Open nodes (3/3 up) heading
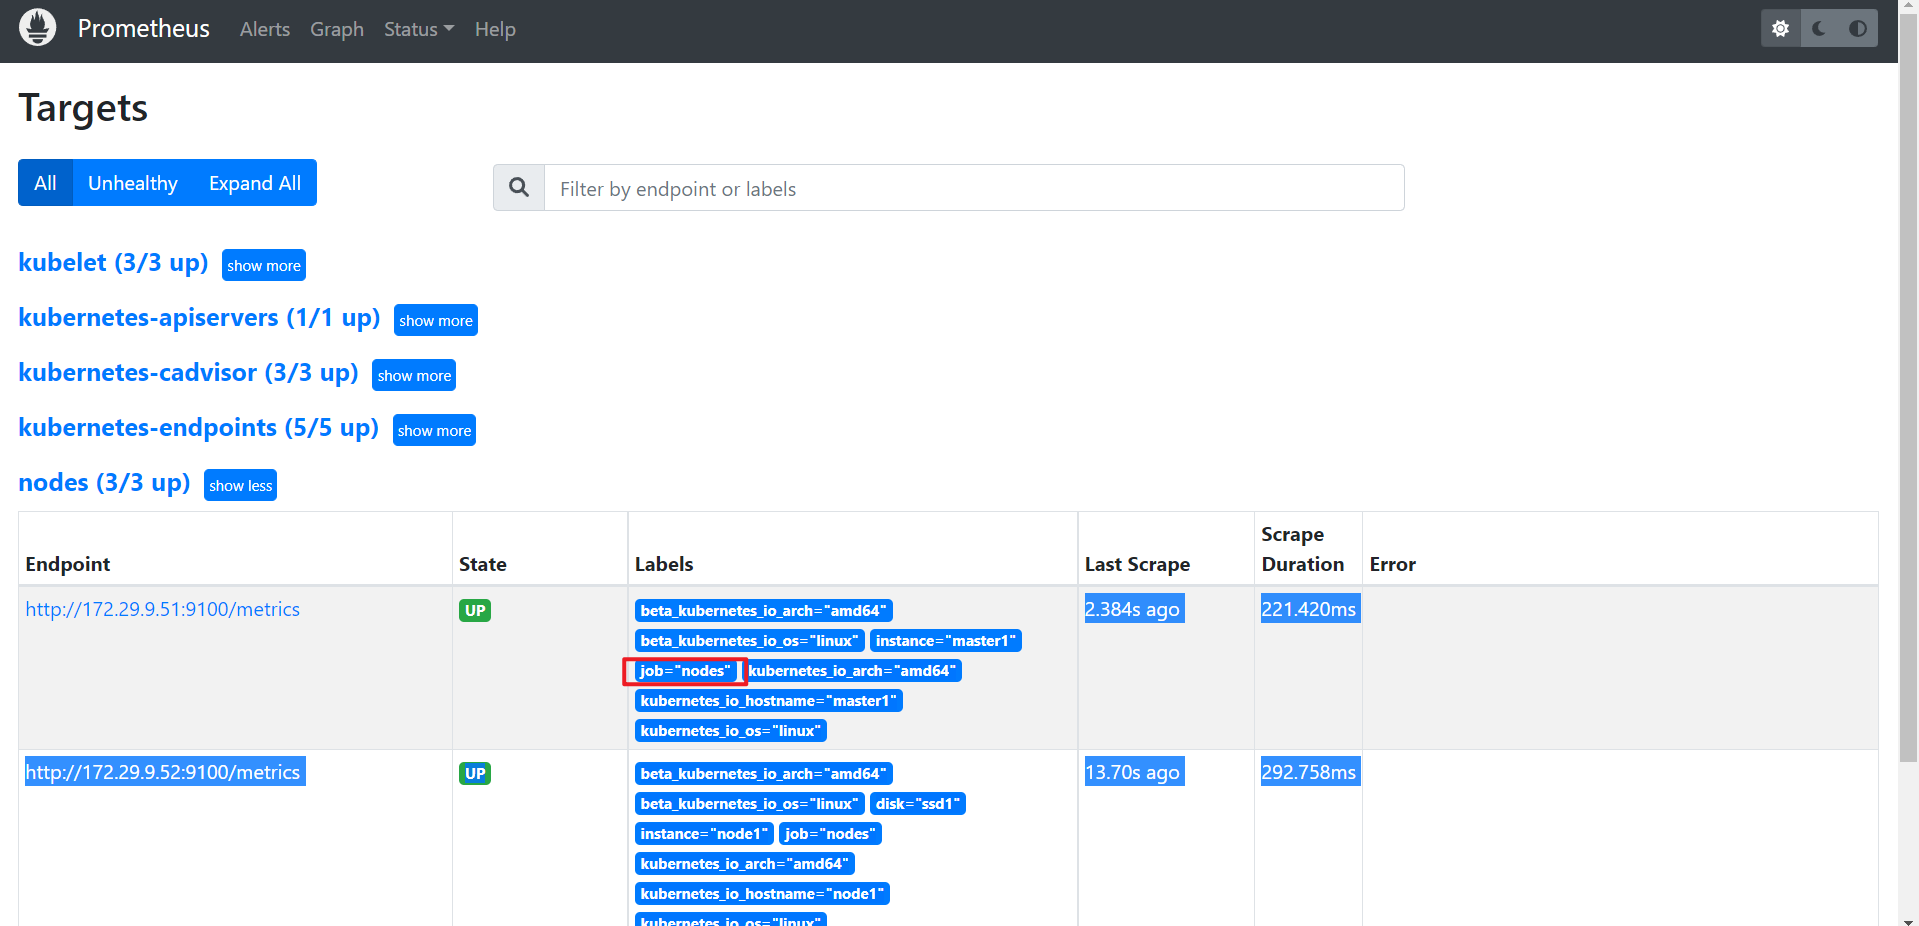The height and width of the screenshot is (926, 1919). [x=104, y=482]
